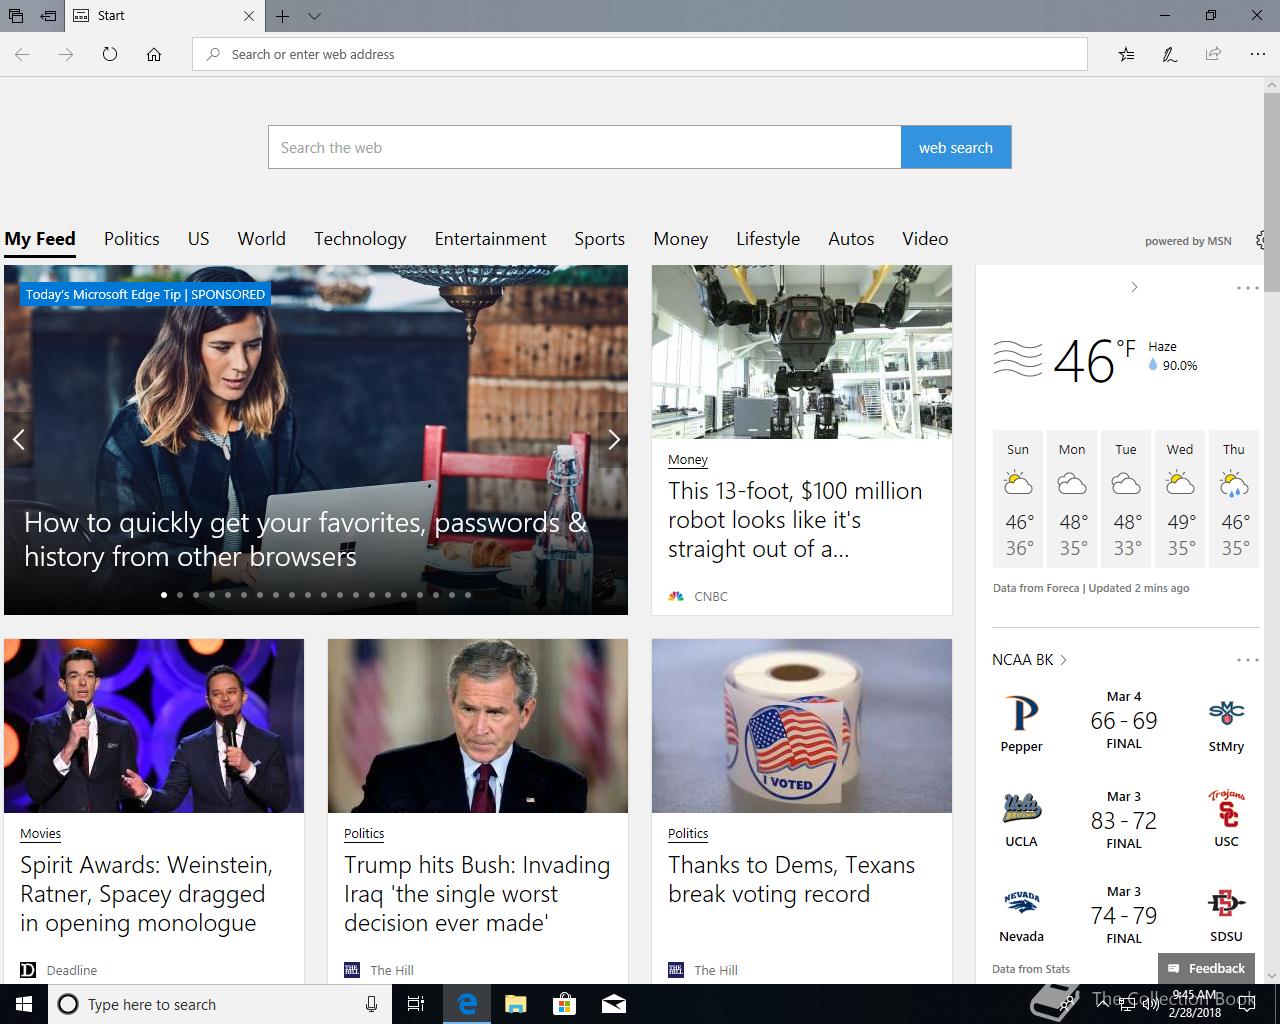Open the Lifestyle tab
This screenshot has width=1280, height=1024.
click(768, 239)
